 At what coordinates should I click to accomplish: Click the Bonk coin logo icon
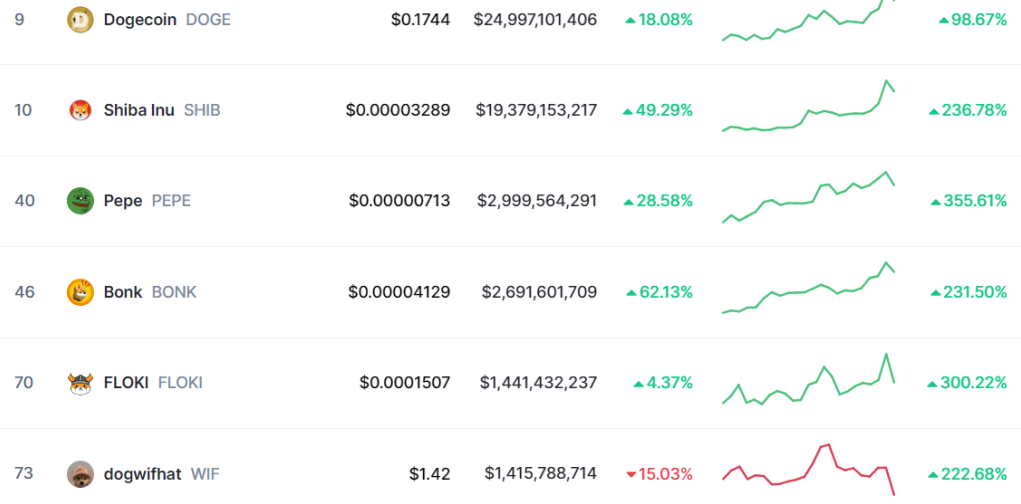80,292
